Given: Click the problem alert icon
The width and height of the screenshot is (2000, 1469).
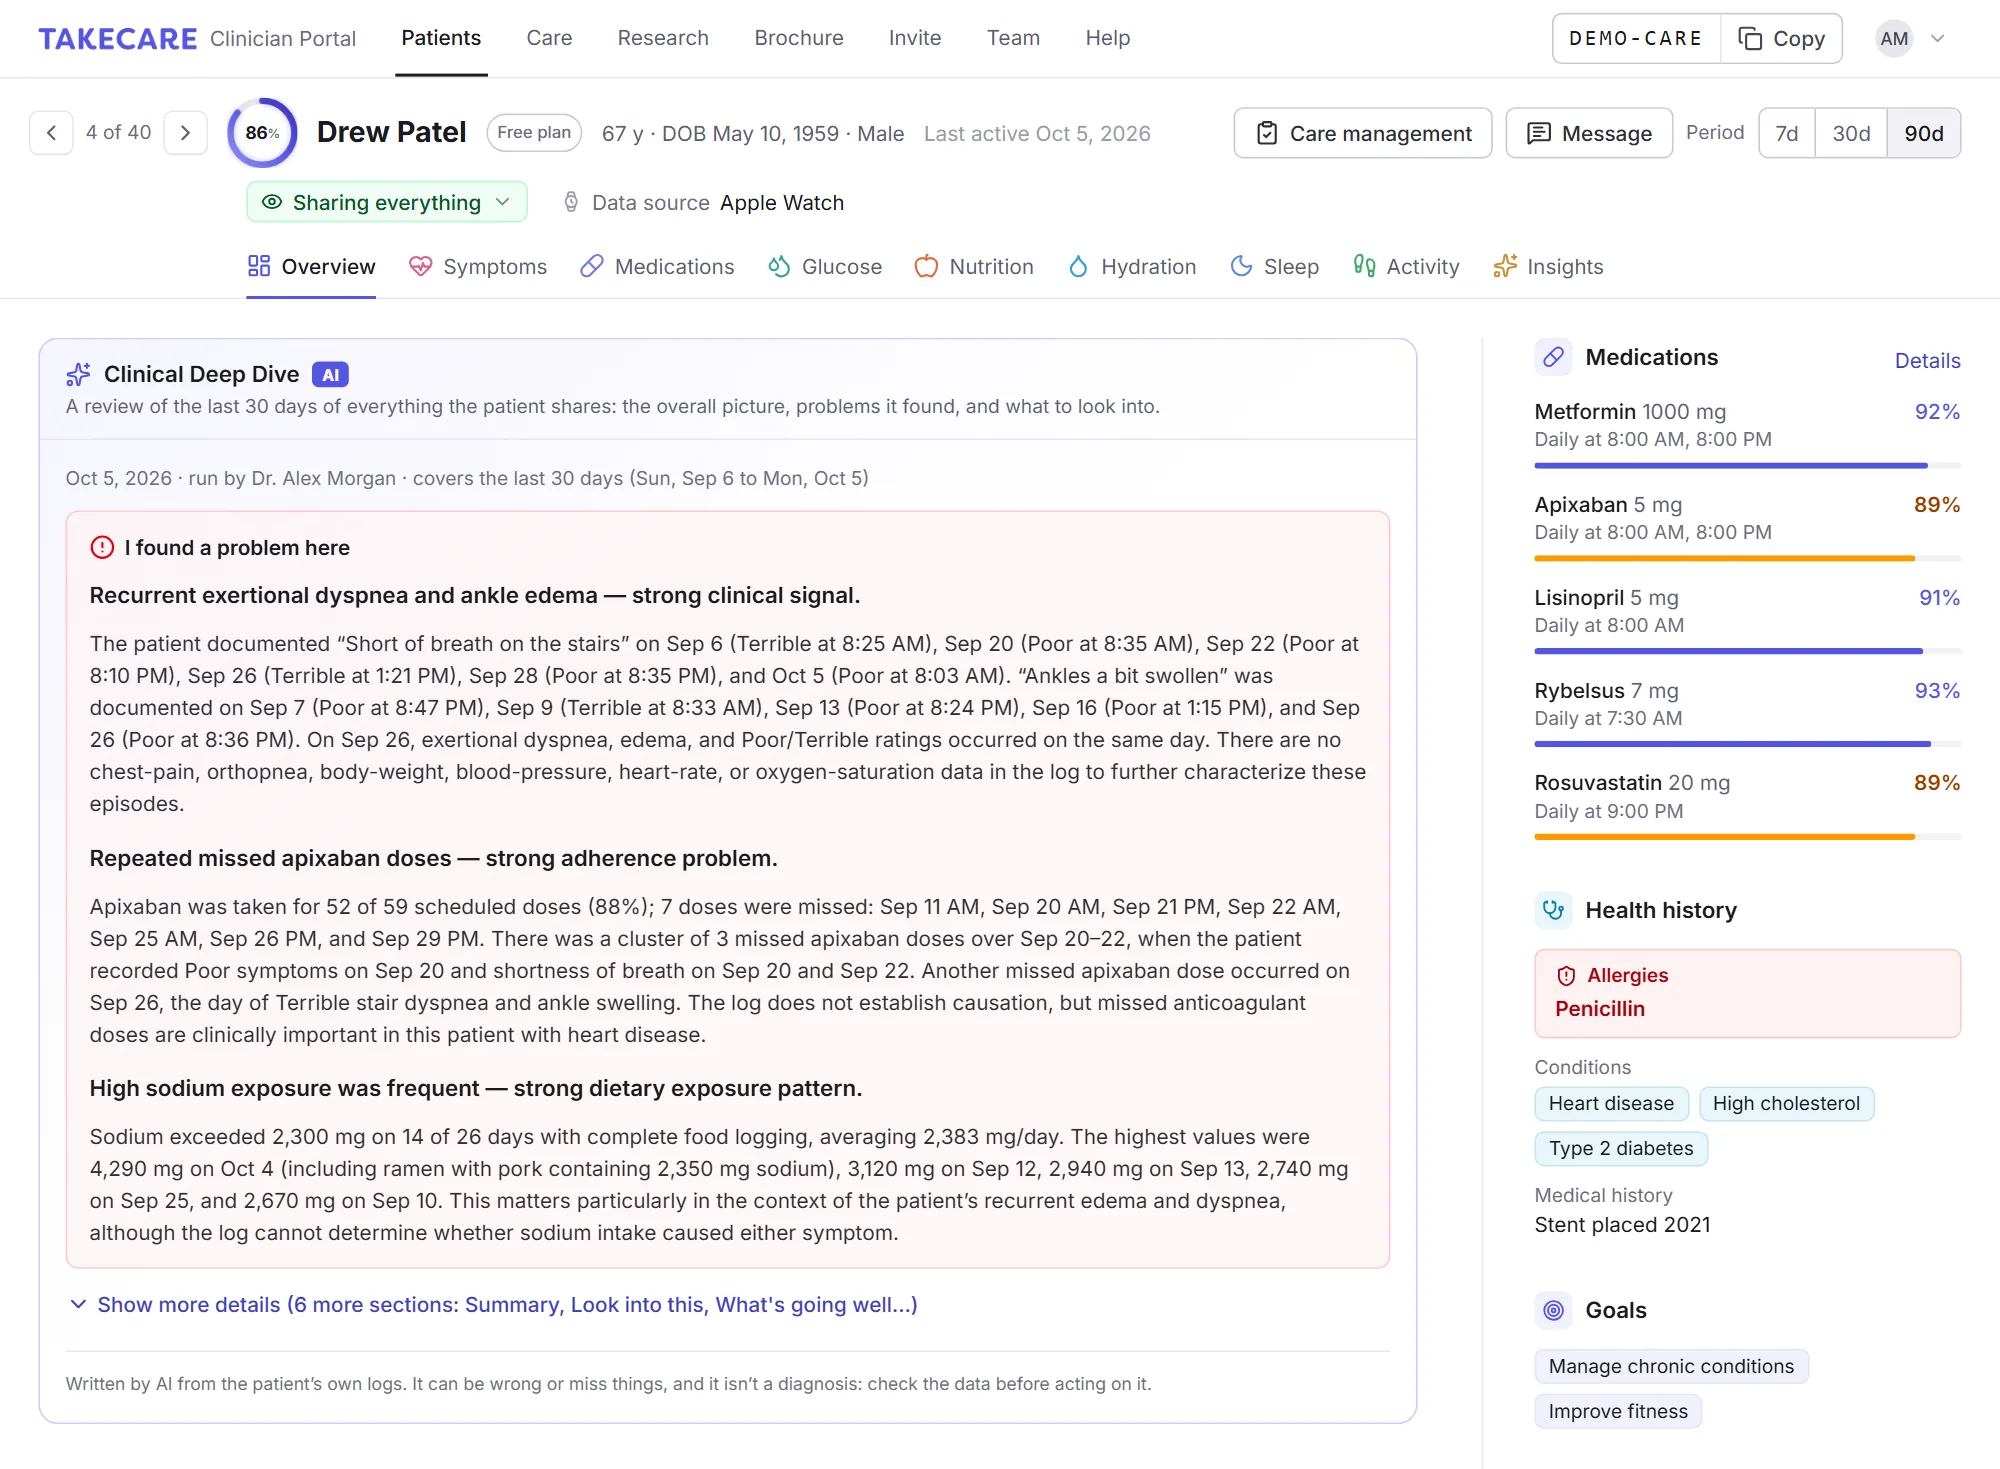Looking at the screenshot, I should (x=102, y=548).
